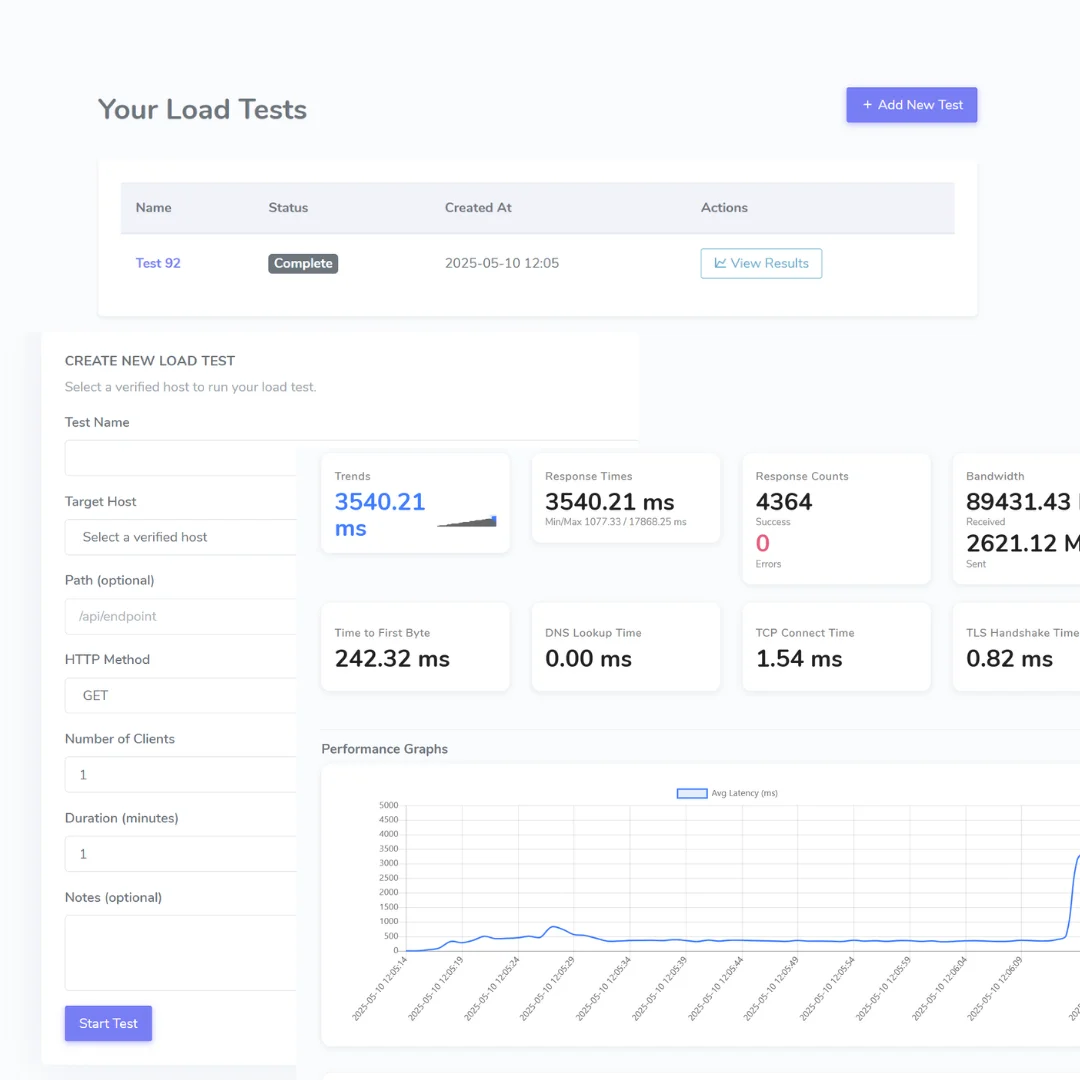The height and width of the screenshot is (1080, 1080).
Task: Click the latency line in the graph
Action: pos(744,940)
